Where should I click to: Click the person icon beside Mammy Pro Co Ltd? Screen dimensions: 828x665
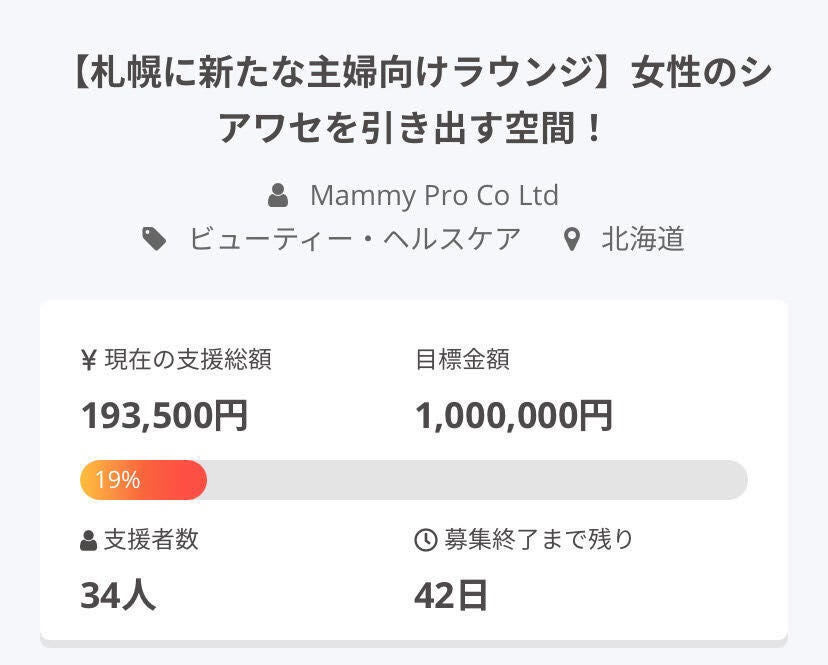(278, 194)
